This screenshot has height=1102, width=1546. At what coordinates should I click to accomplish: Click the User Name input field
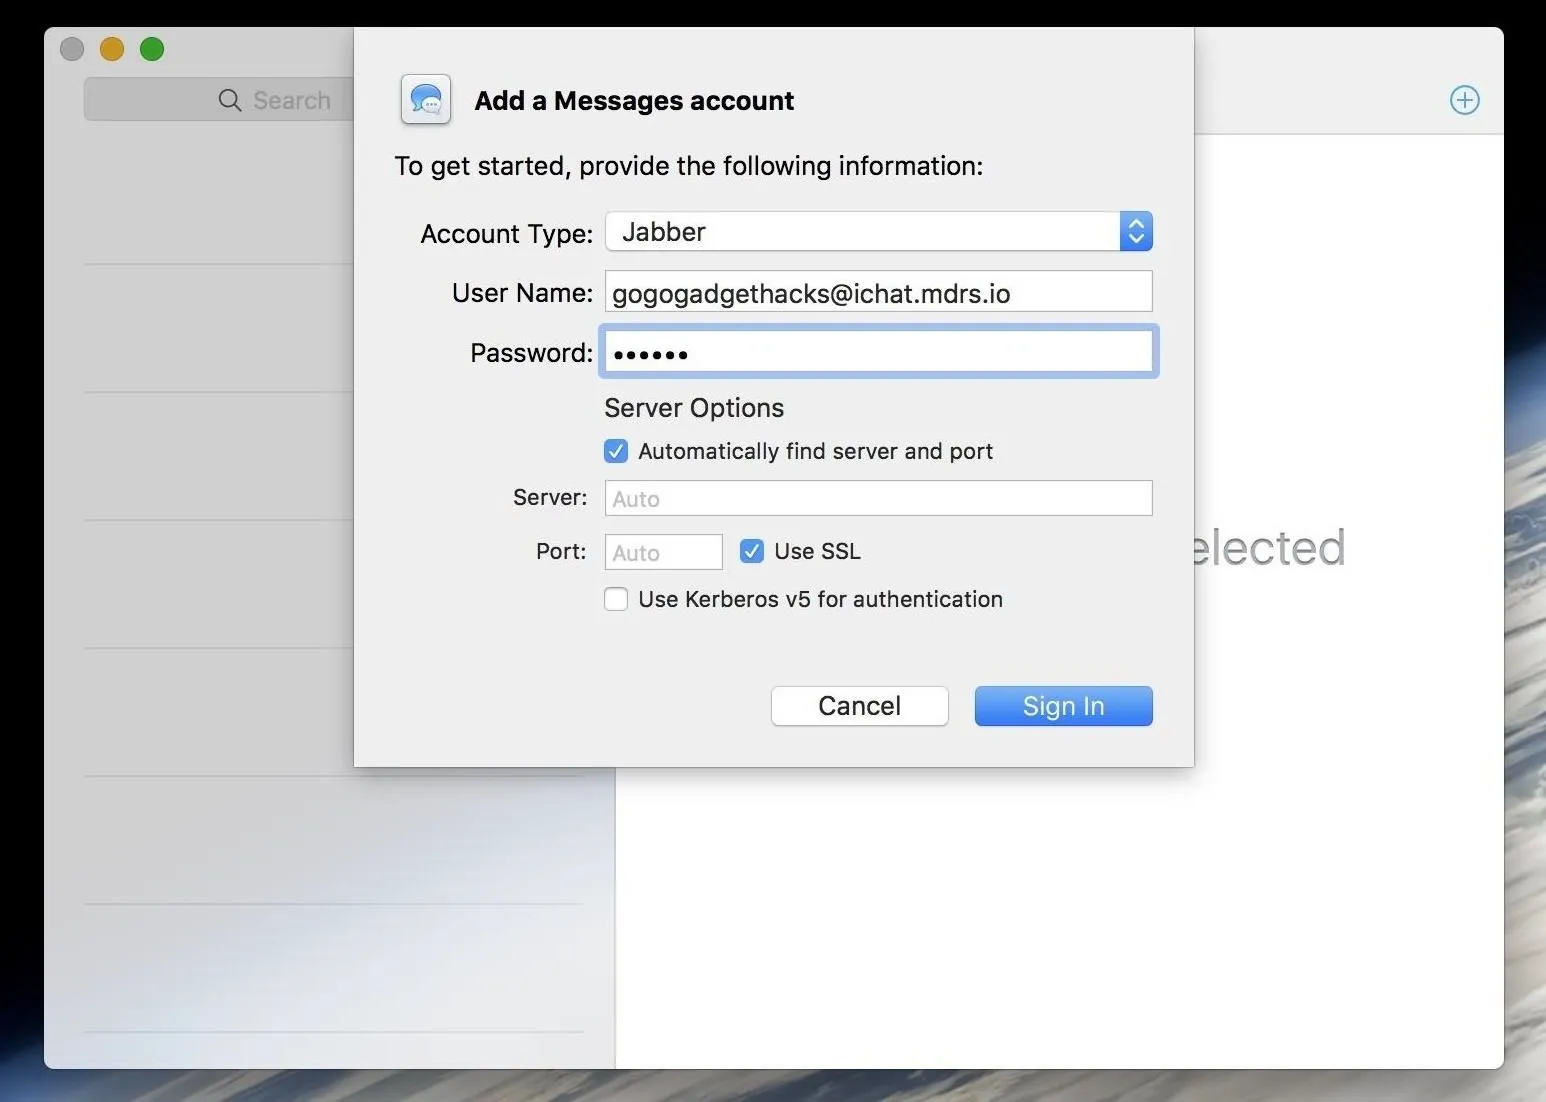click(879, 292)
